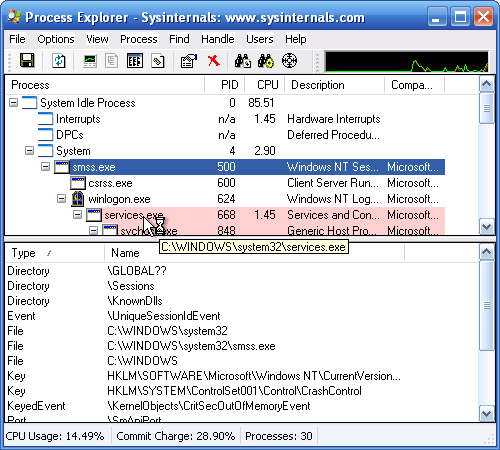The width and height of the screenshot is (500, 450).
Task: Sort by the Process column header
Action: click(105, 85)
